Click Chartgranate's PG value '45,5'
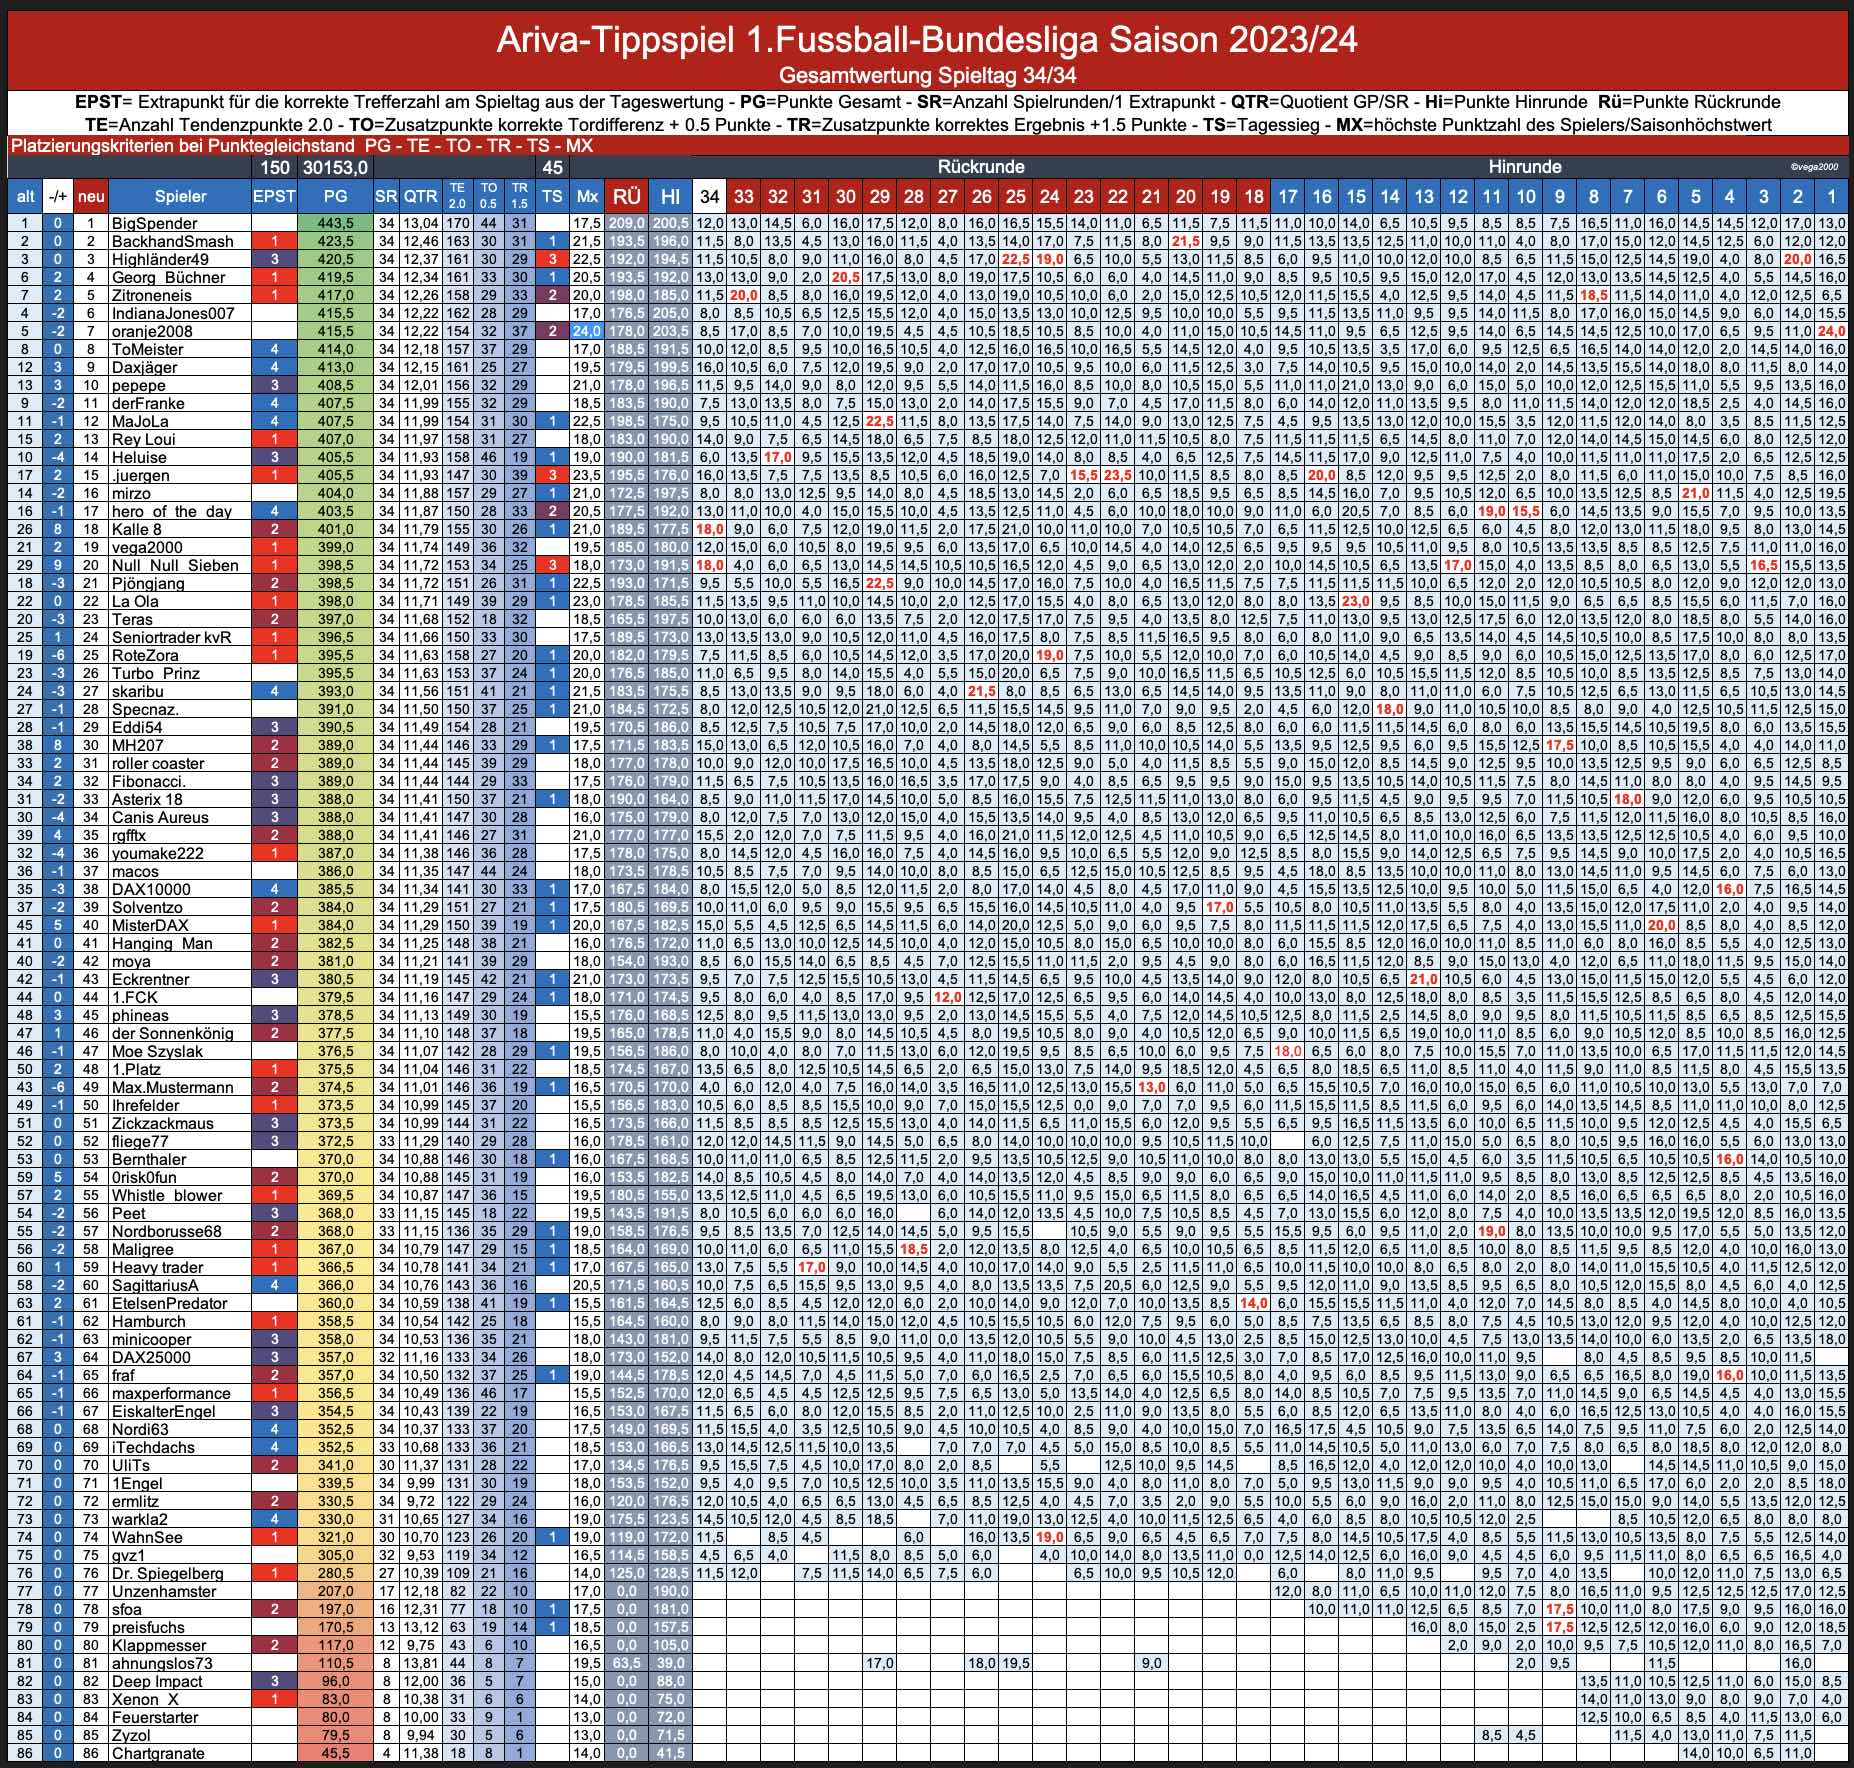The height and width of the screenshot is (1768, 1854). click(335, 1753)
